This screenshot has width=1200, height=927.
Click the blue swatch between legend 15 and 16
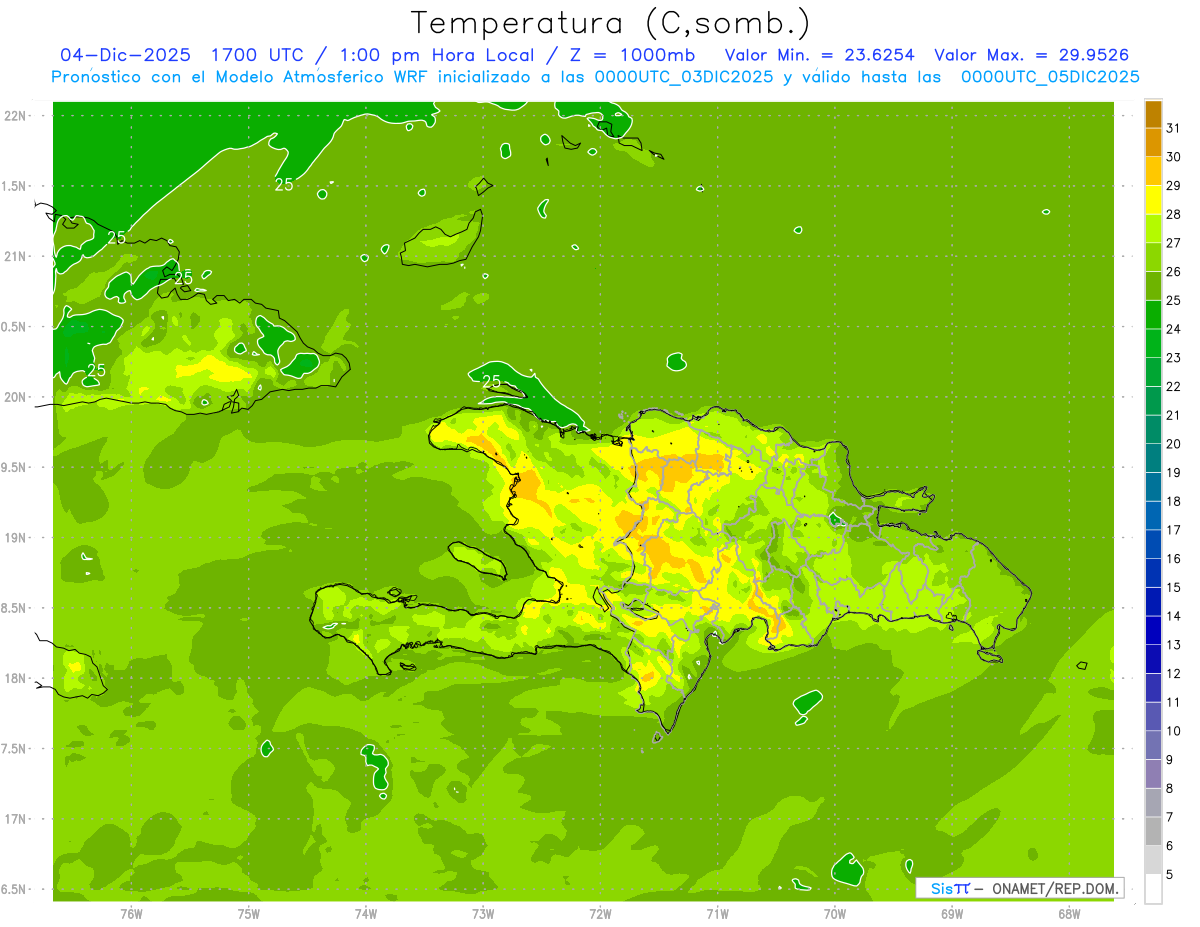pyautogui.click(x=1153, y=573)
